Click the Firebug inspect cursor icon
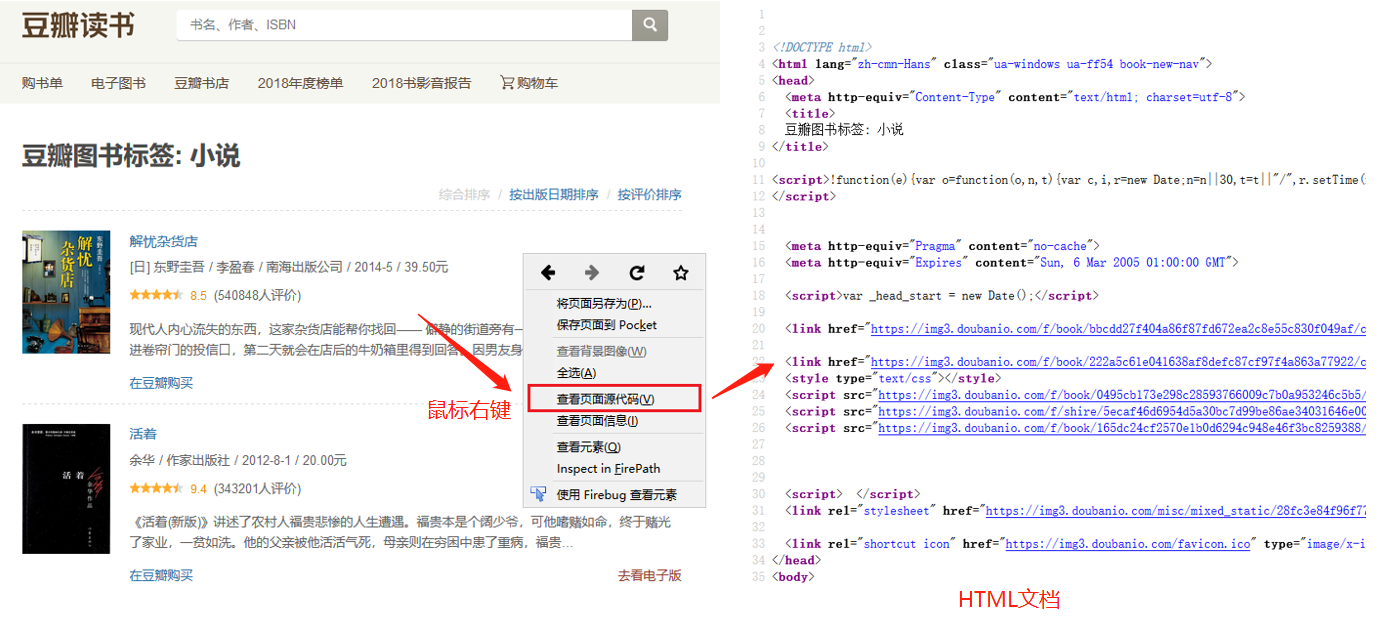 (x=539, y=494)
